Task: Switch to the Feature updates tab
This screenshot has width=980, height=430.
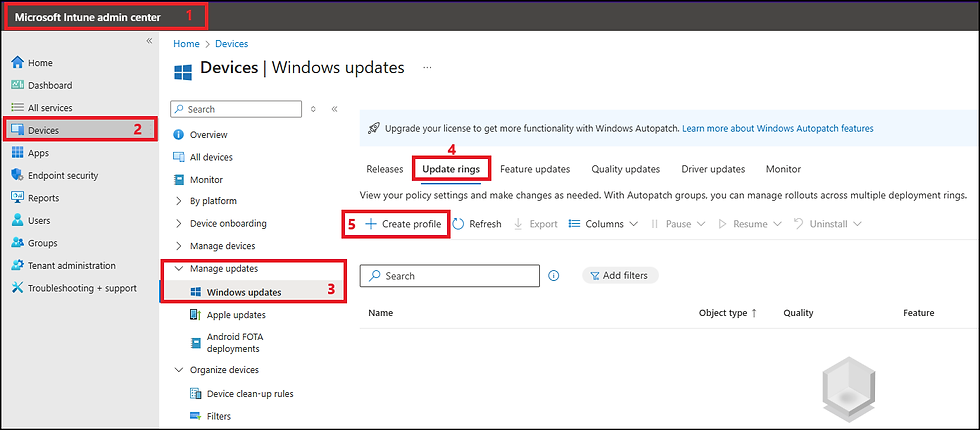Action: tap(535, 169)
